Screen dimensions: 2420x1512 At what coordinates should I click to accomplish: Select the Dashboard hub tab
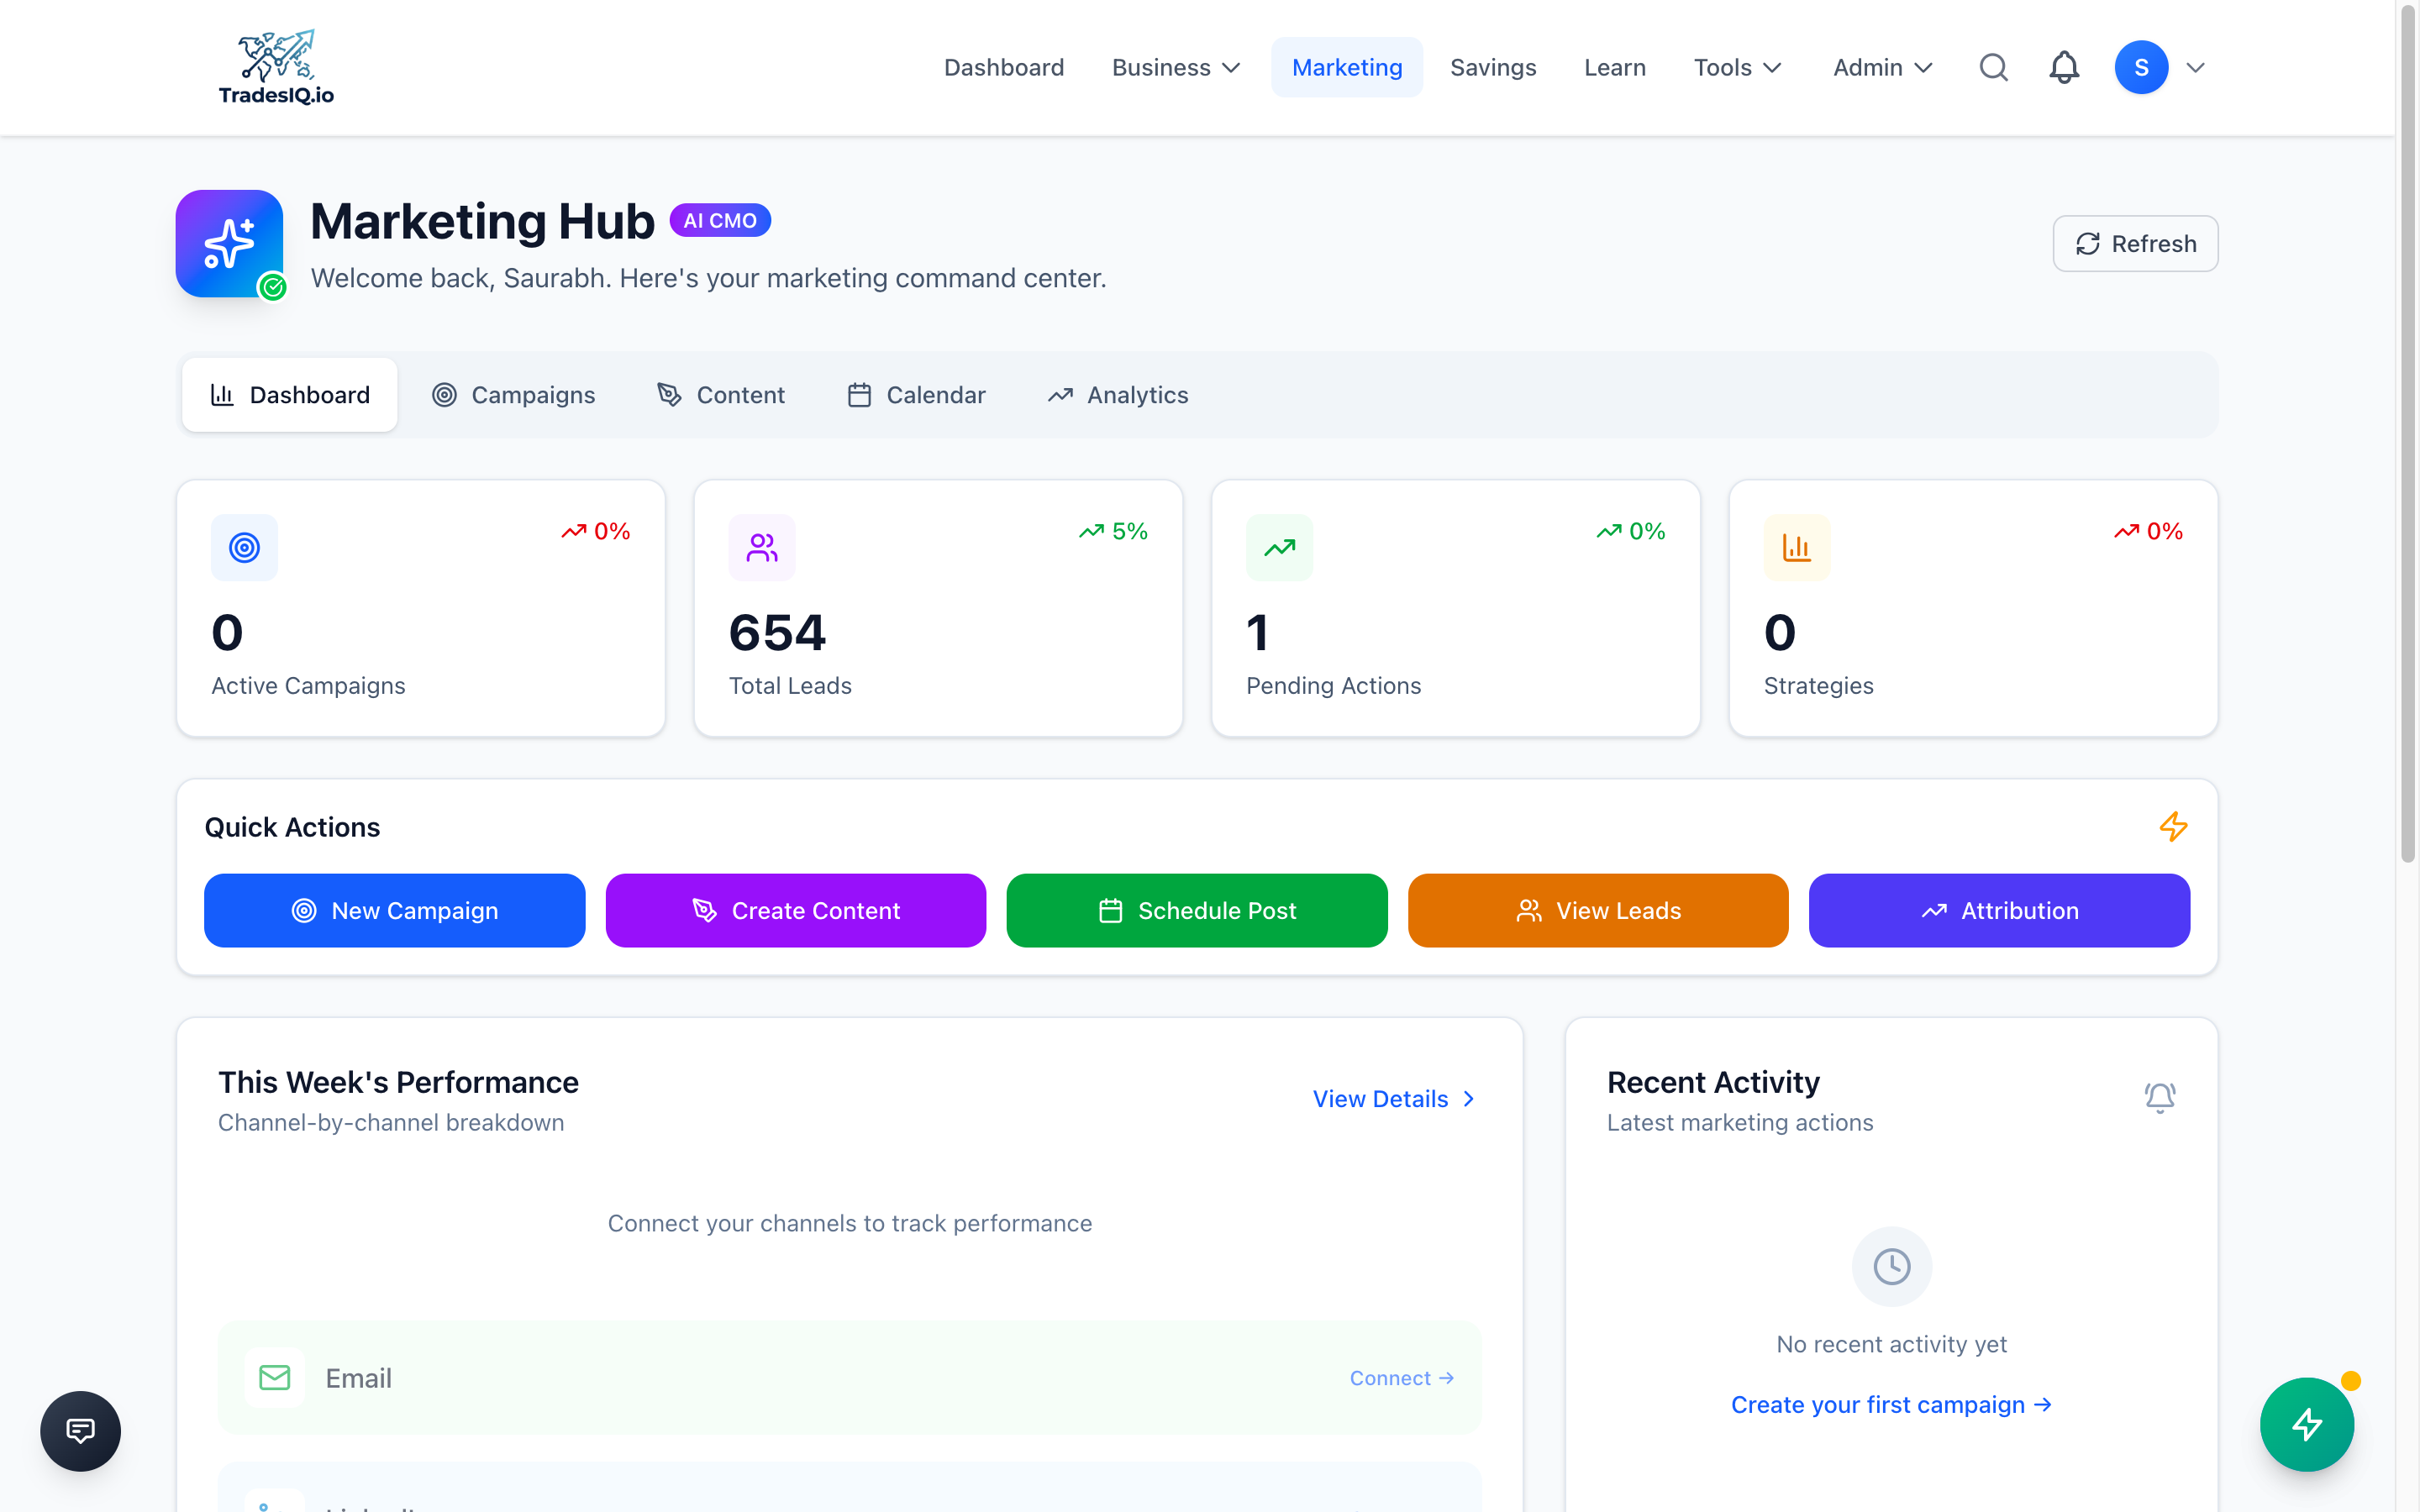click(x=290, y=395)
